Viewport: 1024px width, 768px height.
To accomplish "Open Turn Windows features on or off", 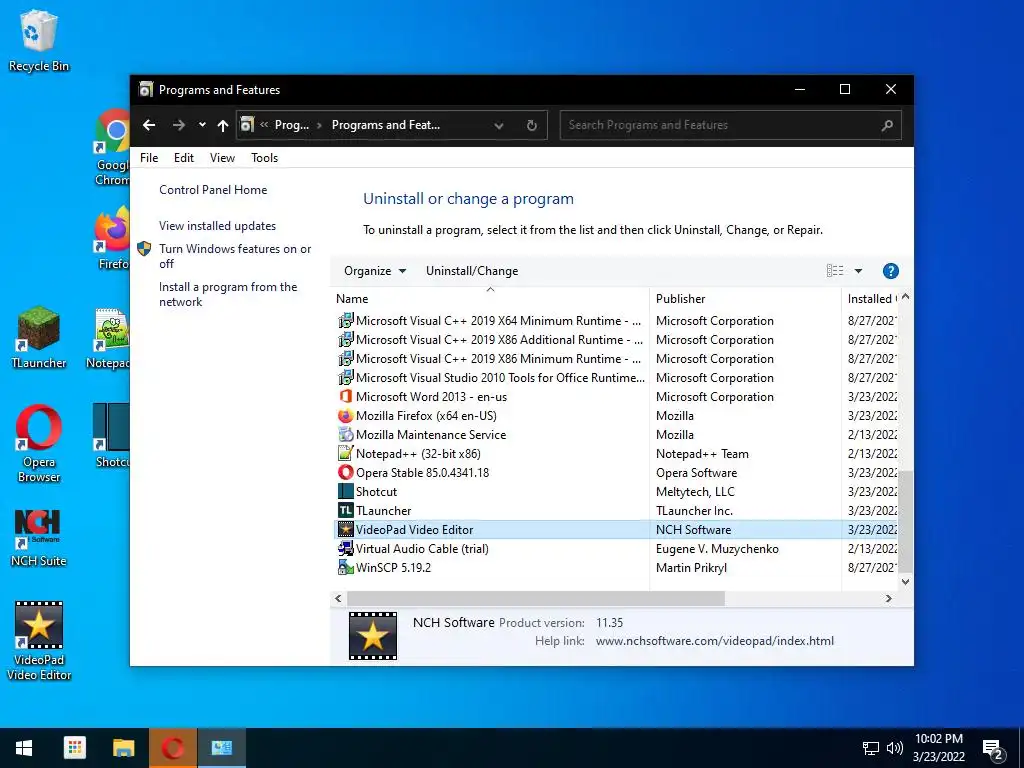I will (x=235, y=256).
